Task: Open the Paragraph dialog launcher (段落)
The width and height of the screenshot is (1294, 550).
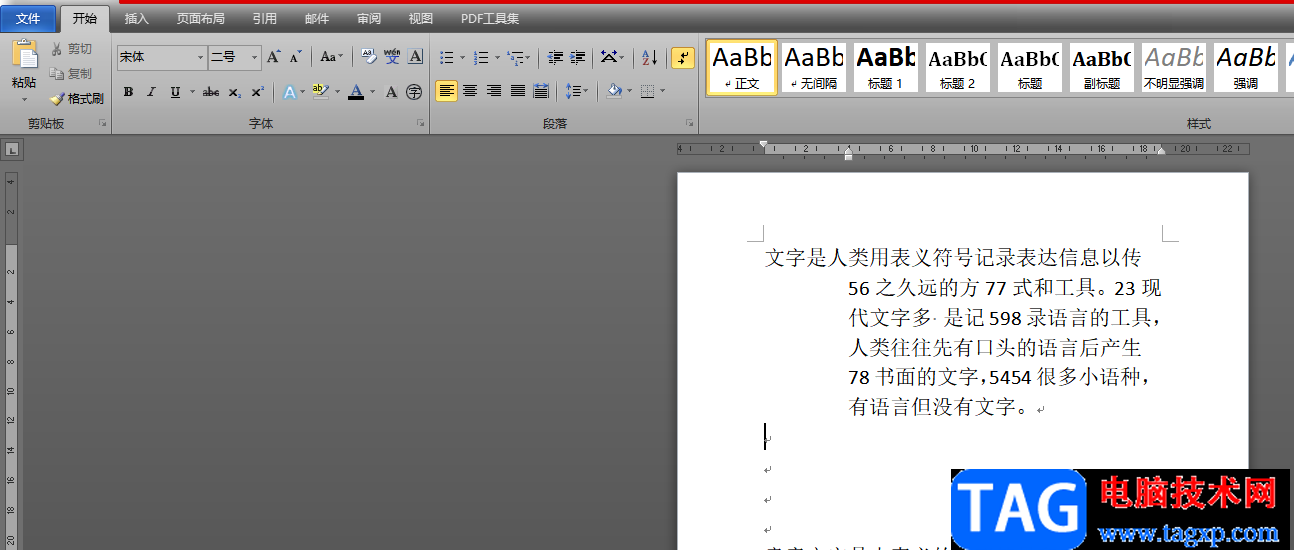Action: click(689, 124)
